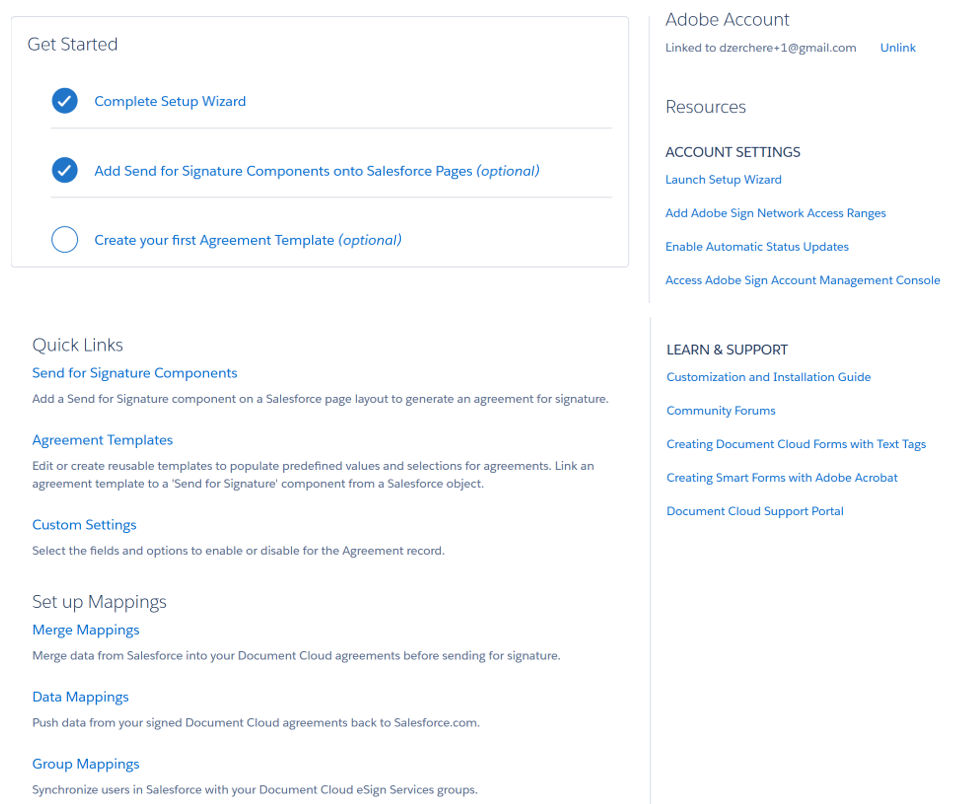Open the Customization and Installation Guide
Viewport: 964px width, 804px height.
point(768,377)
